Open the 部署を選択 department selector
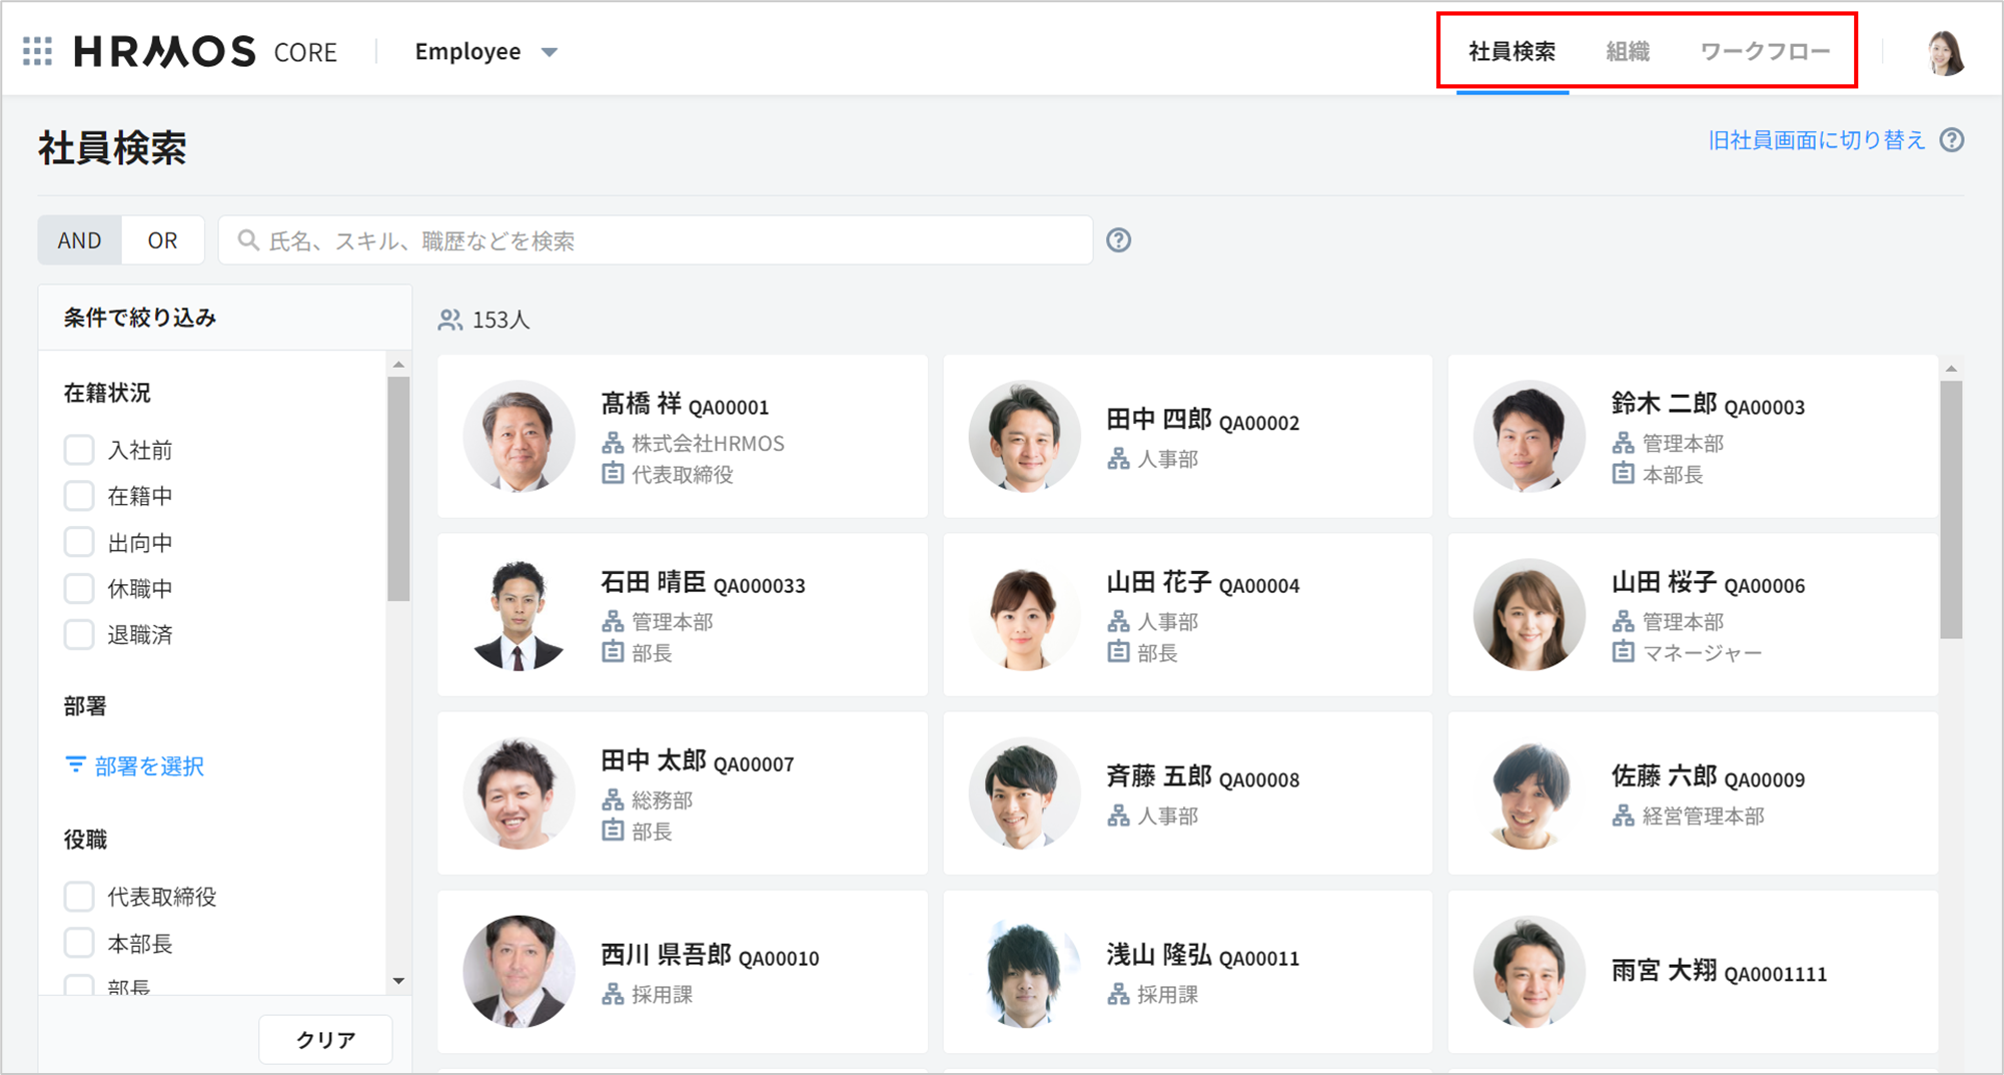 [x=135, y=766]
